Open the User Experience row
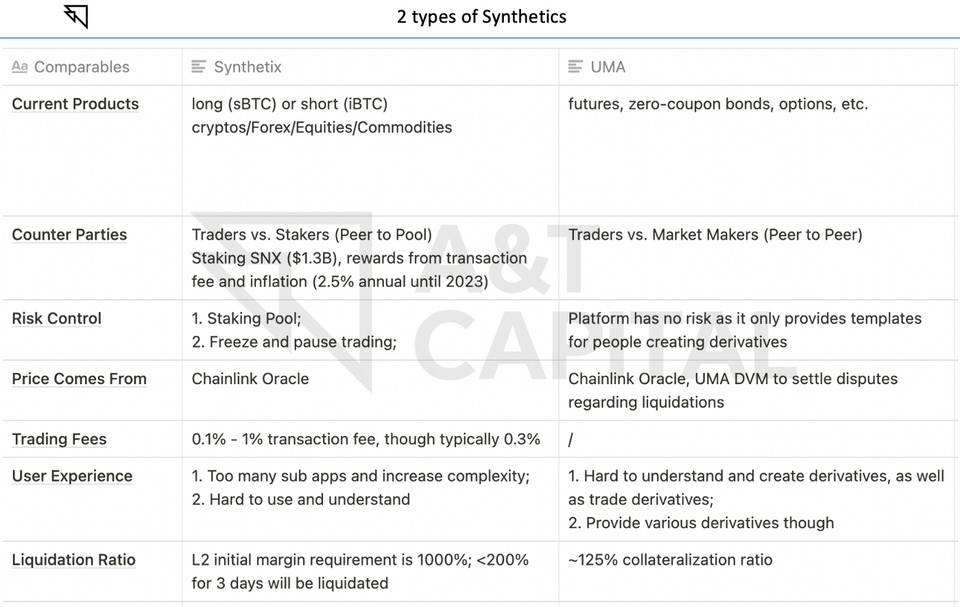The height and width of the screenshot is (607, 960). (x=72, y=476)
